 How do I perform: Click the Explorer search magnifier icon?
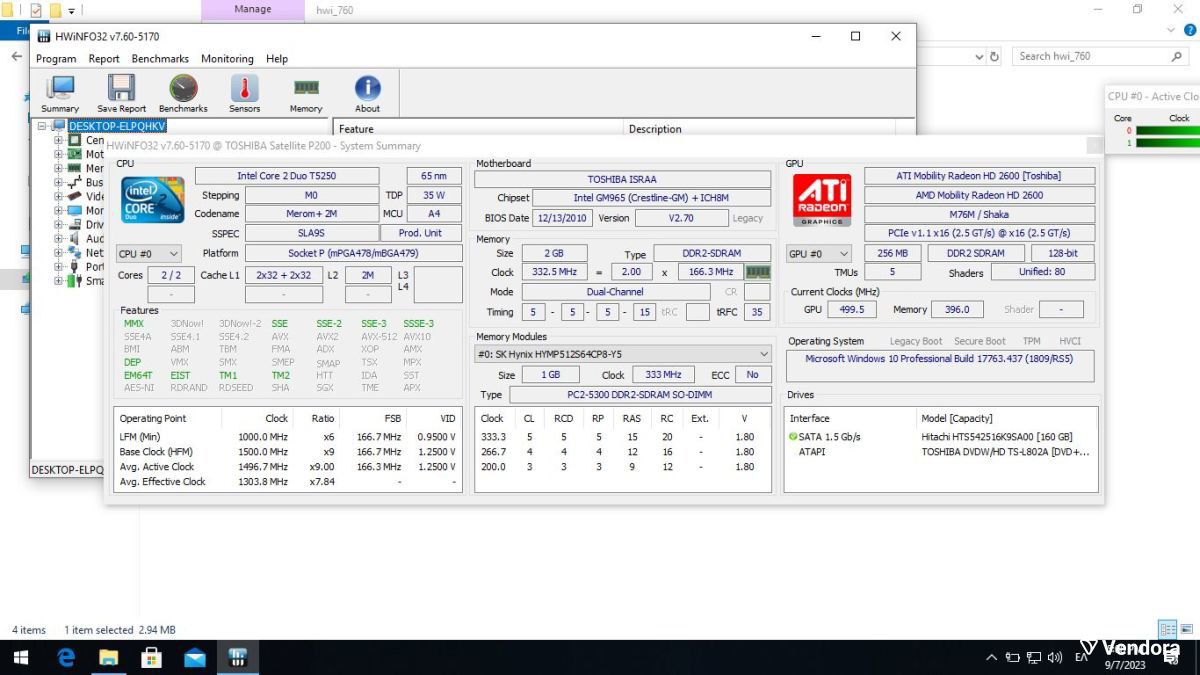[x=1177, y=56]
